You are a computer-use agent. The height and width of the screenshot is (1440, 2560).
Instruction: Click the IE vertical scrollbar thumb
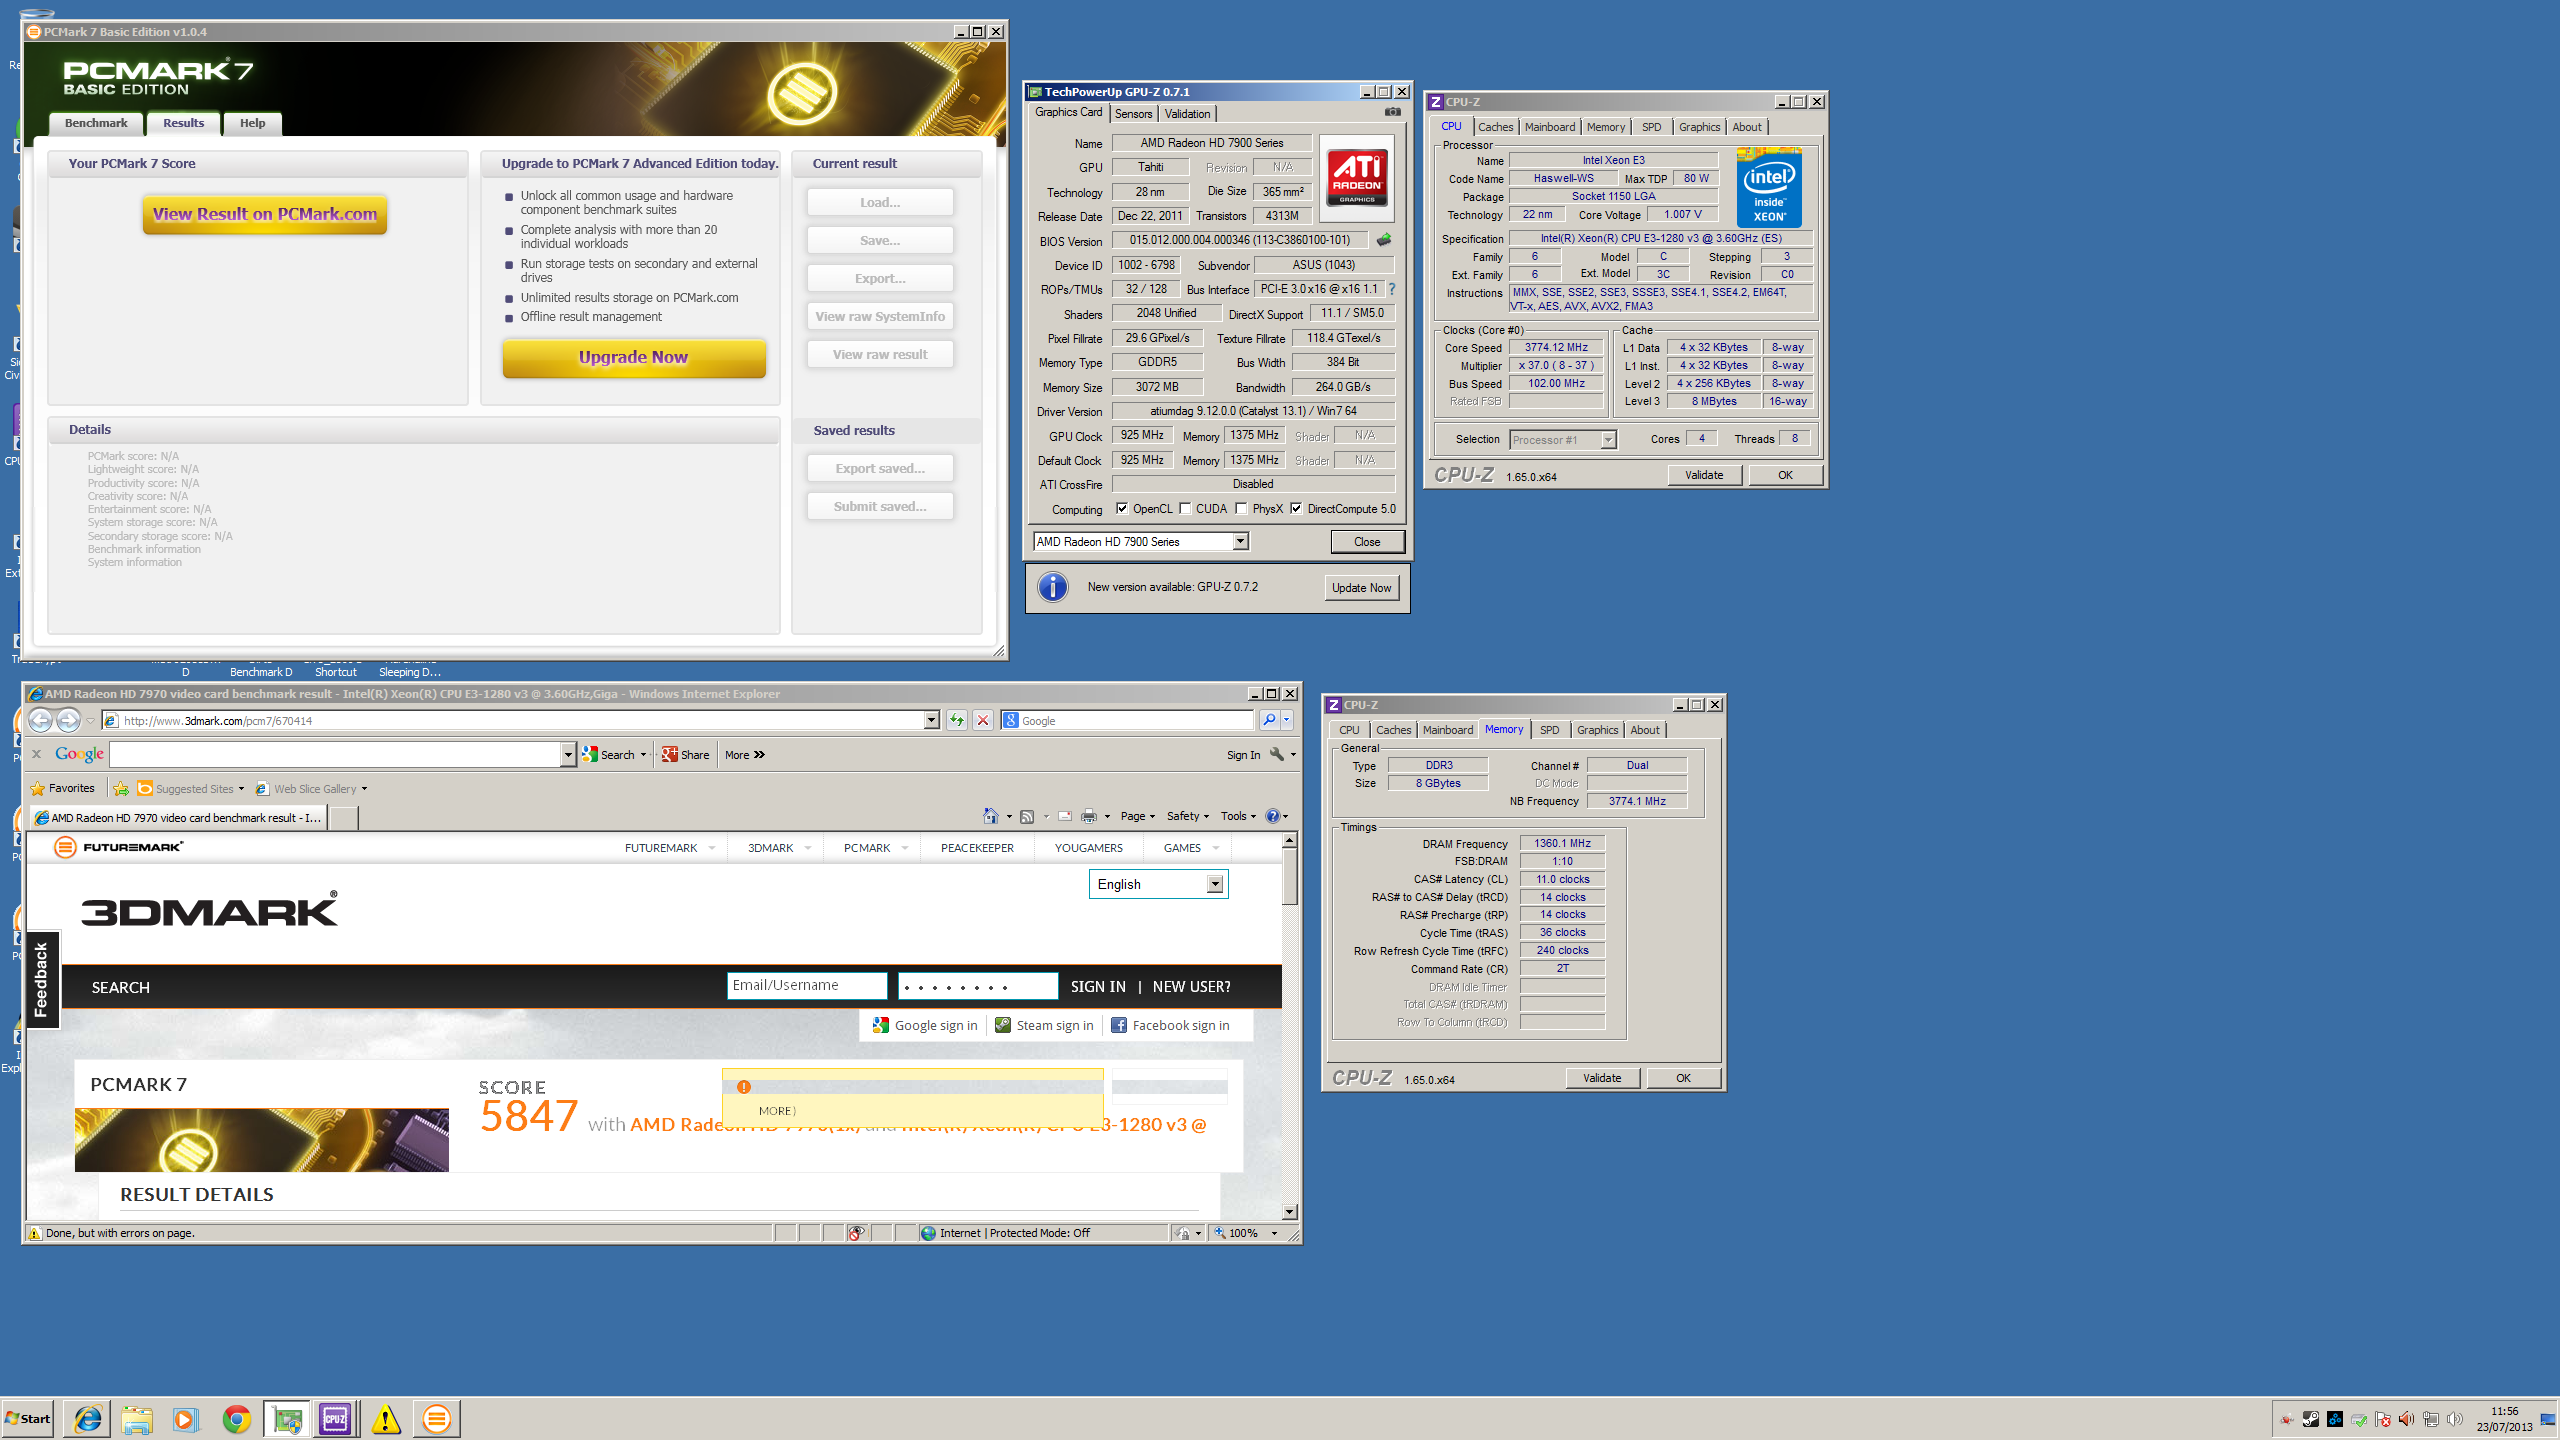1290,877
